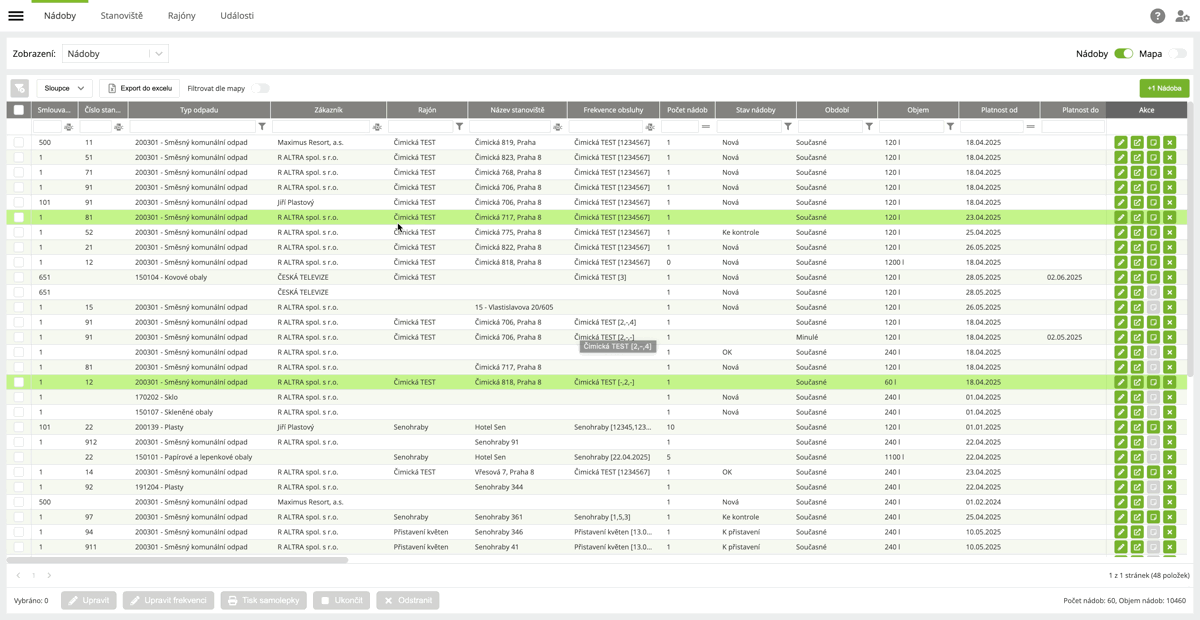Screen dimensions: 1200x620
Task: Open detail of the Čimická 822 row
Action: click(x=1137, y=247)
